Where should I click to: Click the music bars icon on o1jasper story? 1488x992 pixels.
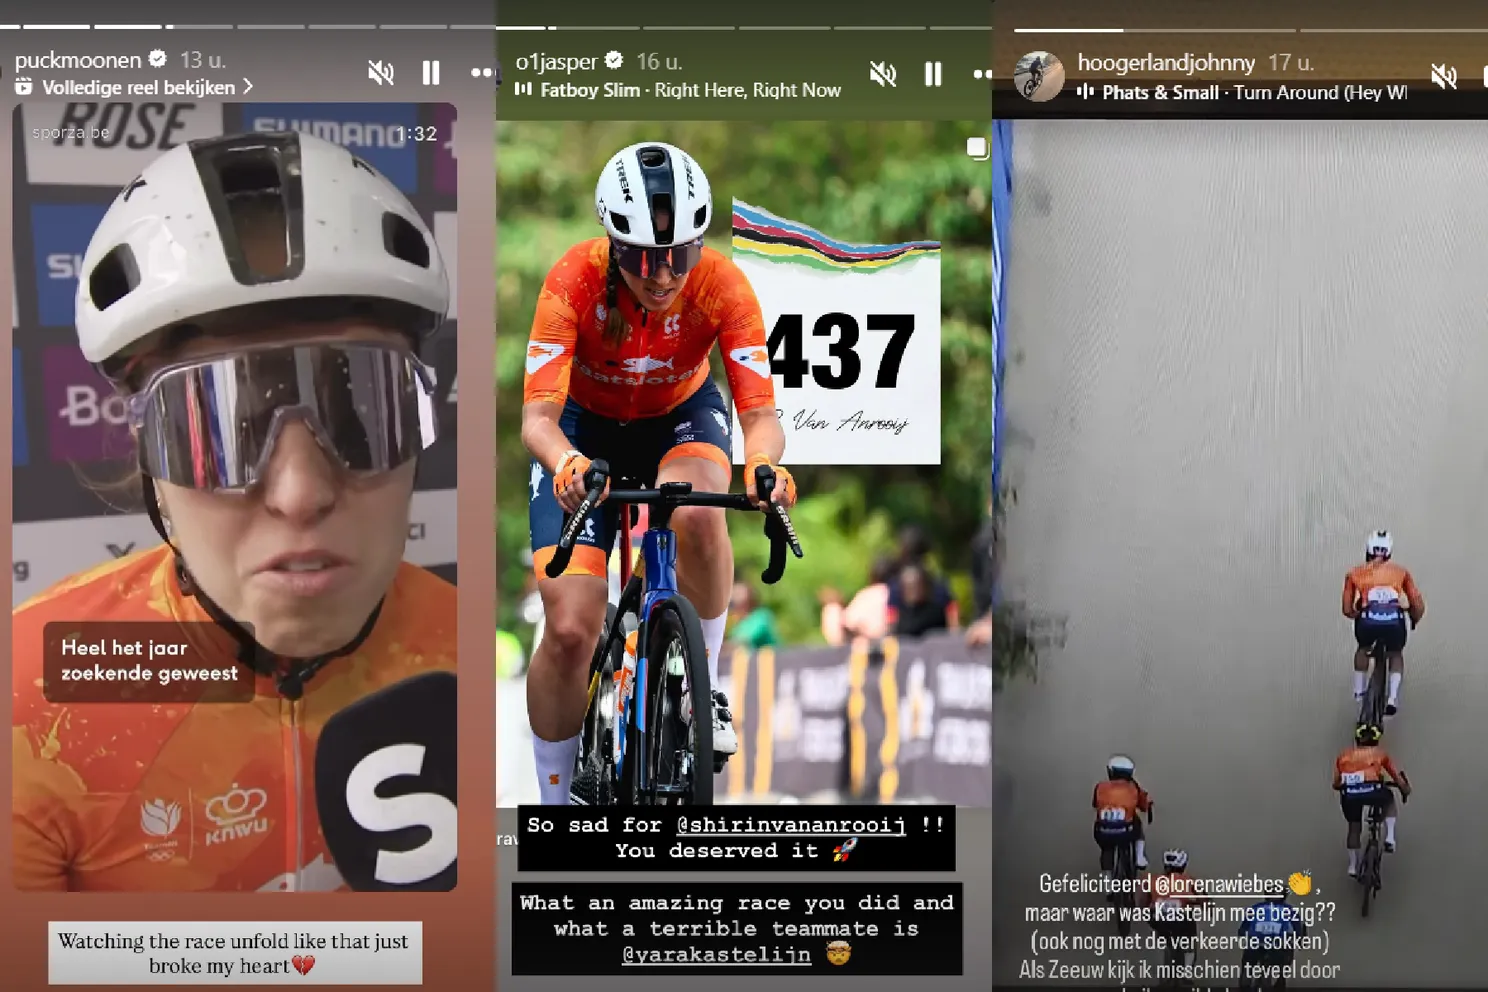click(x=523, y=90)
